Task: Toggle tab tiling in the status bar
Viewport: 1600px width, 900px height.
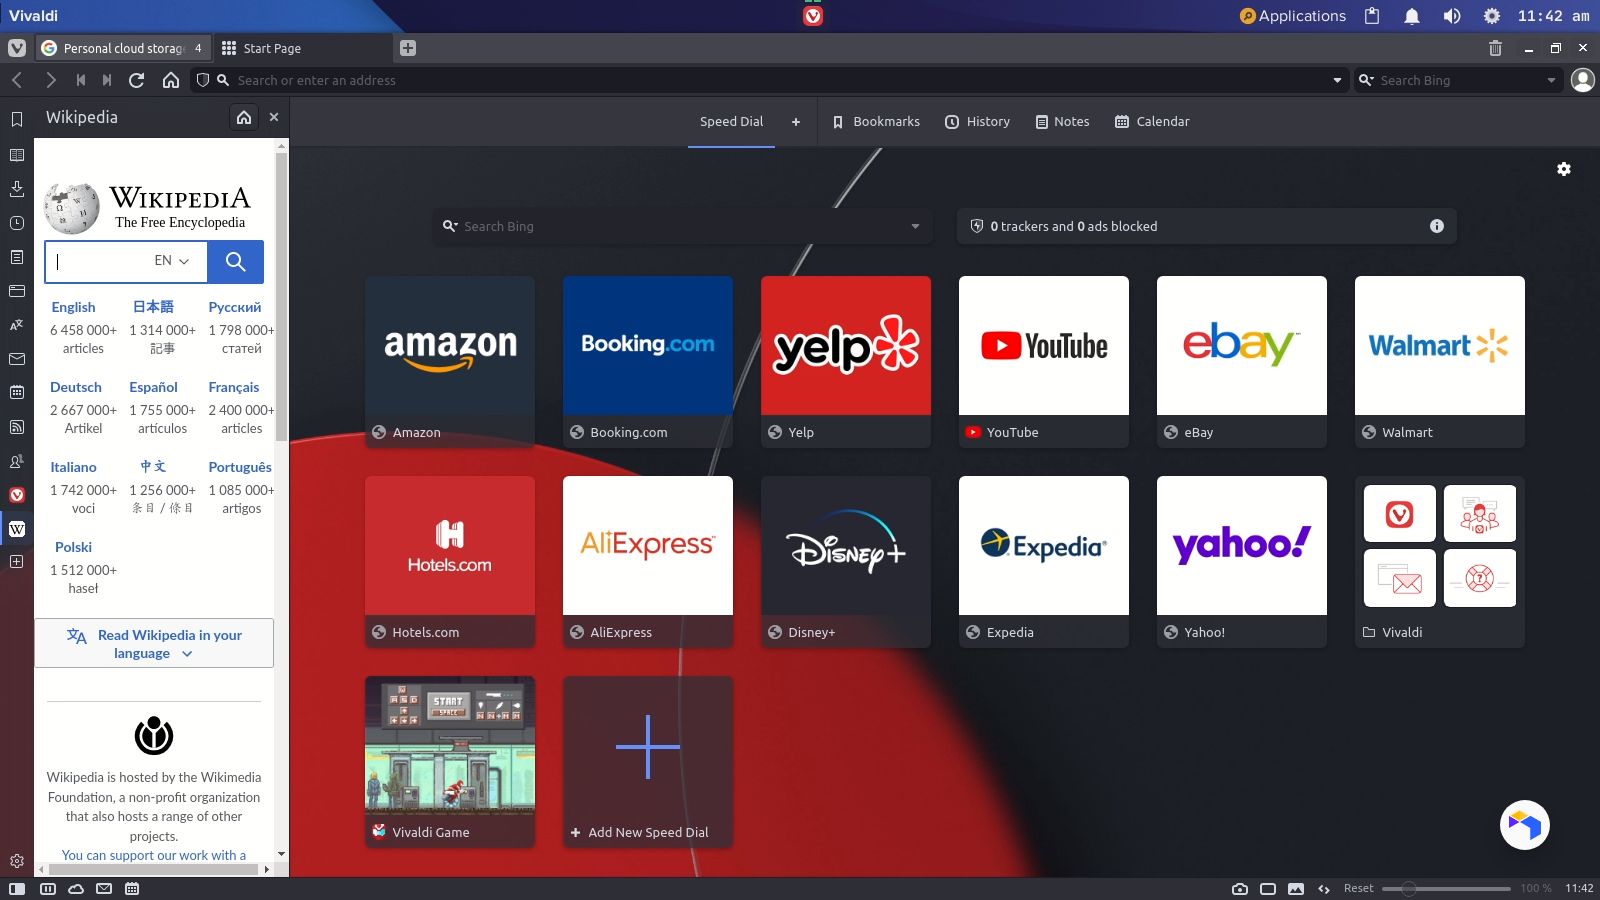Action: point(1268,888)
